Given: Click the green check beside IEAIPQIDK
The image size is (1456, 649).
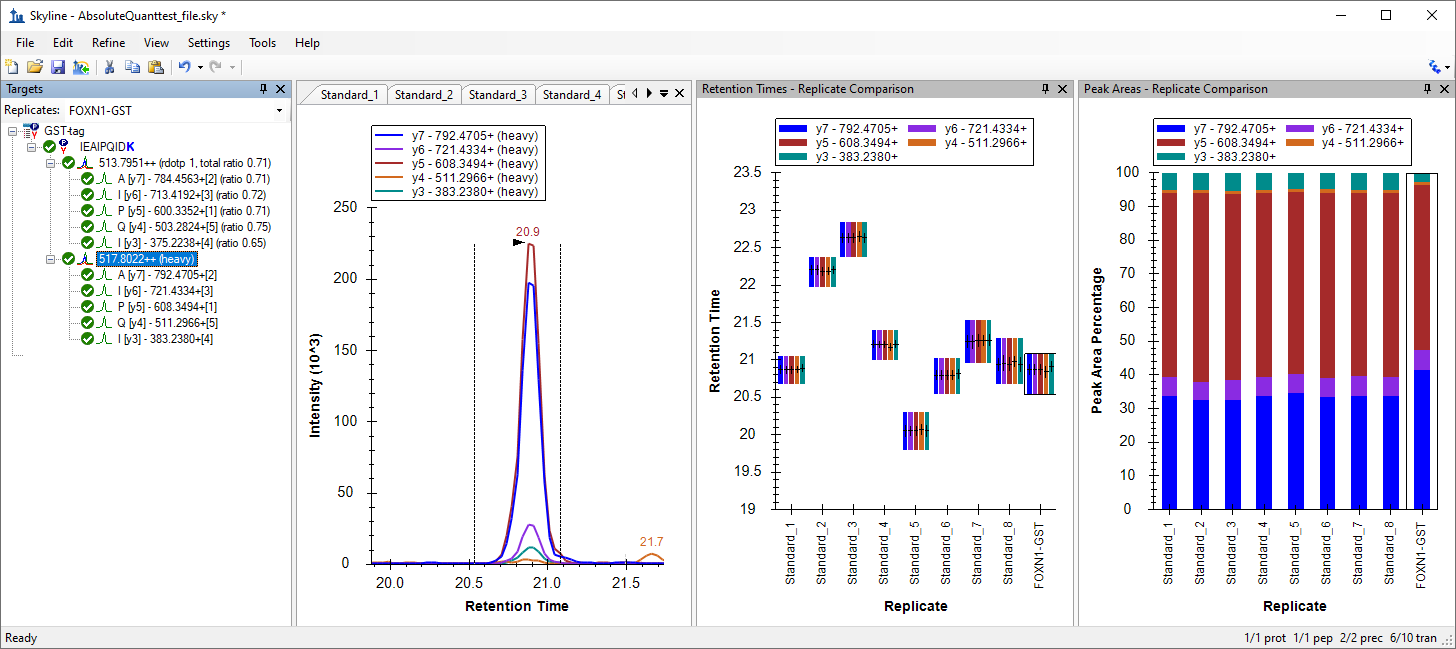Looking at the screenshot, I should coord(49,147).
